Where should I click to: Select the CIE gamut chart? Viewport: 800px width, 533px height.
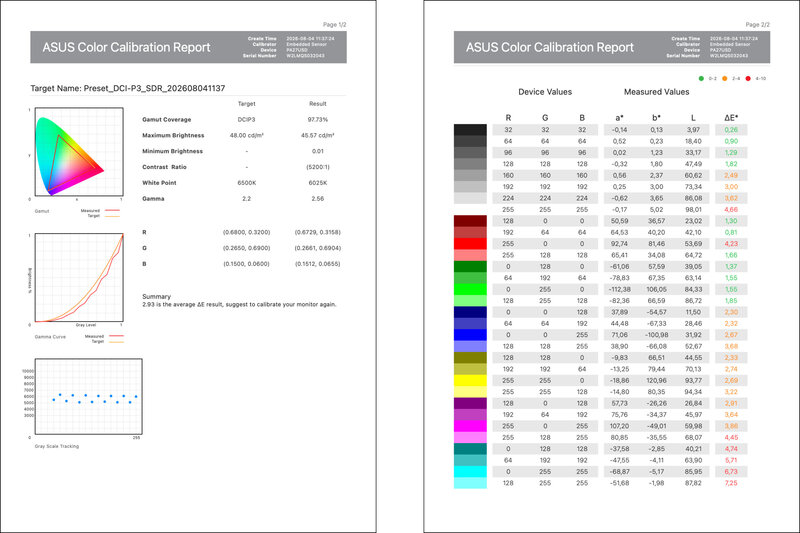[80, 151]
